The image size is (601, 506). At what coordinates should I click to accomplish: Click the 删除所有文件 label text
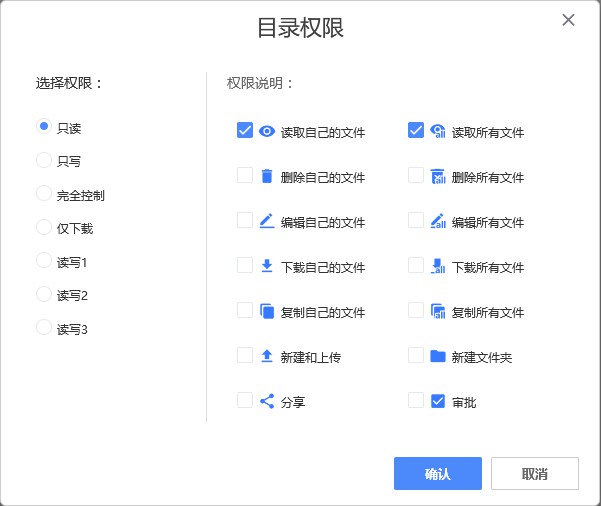[x=488, y=177]
